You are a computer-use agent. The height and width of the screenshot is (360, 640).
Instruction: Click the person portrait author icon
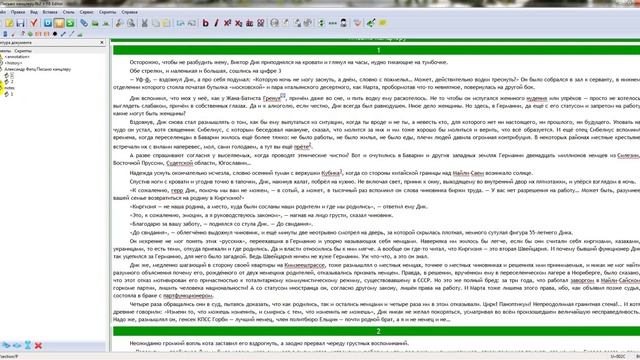[x=343, y=23]
